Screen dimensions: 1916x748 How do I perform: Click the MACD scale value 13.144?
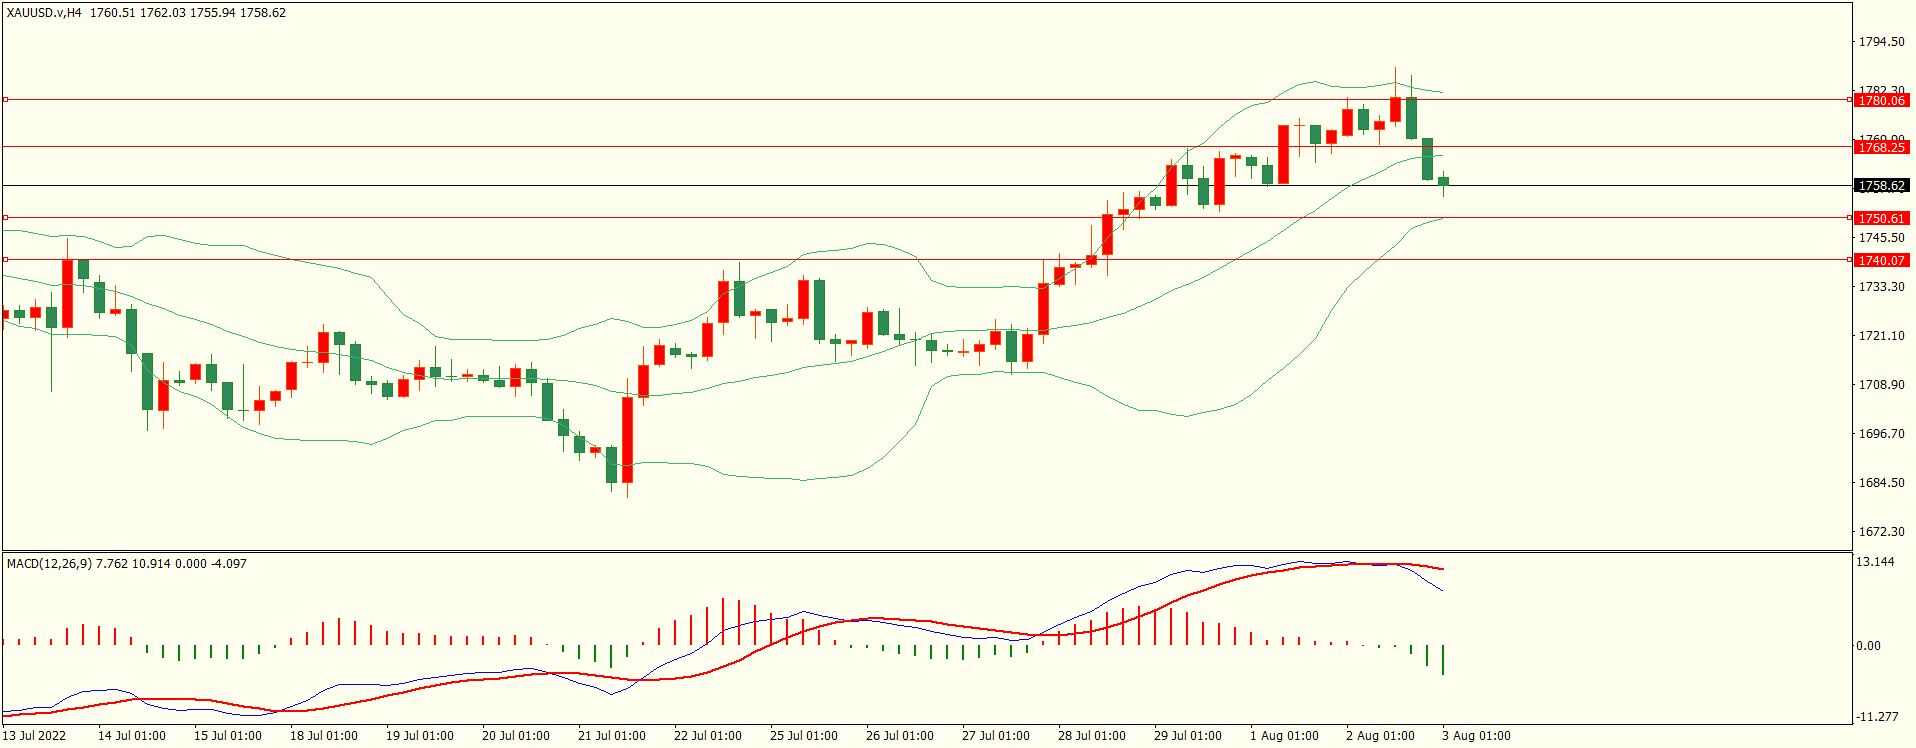pos(1875,562)
